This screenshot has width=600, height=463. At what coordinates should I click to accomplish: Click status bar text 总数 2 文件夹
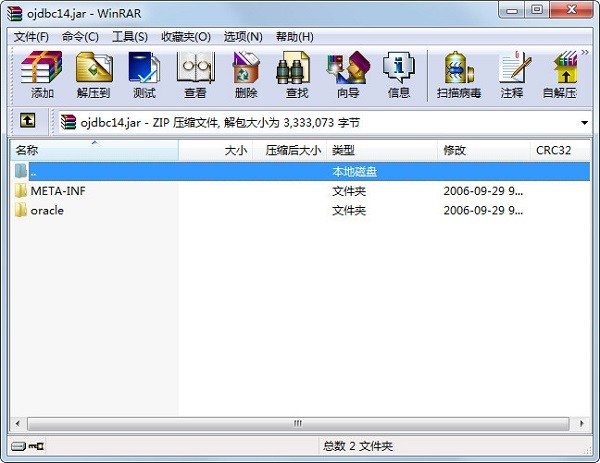358,446
